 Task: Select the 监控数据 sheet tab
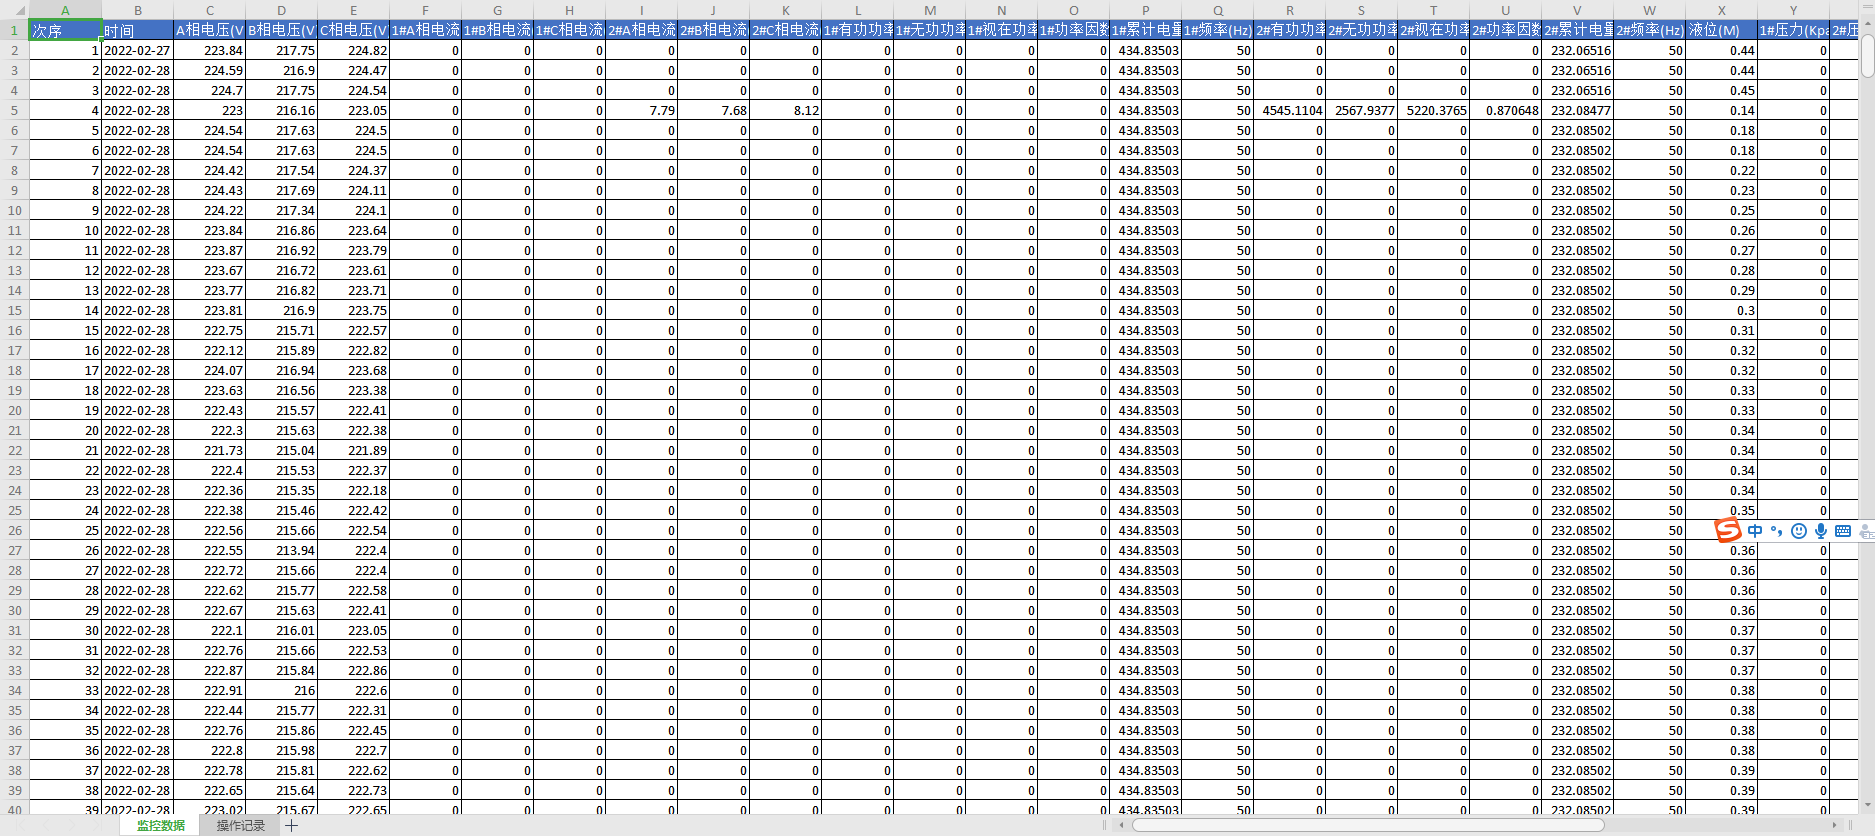pos(161,825)
